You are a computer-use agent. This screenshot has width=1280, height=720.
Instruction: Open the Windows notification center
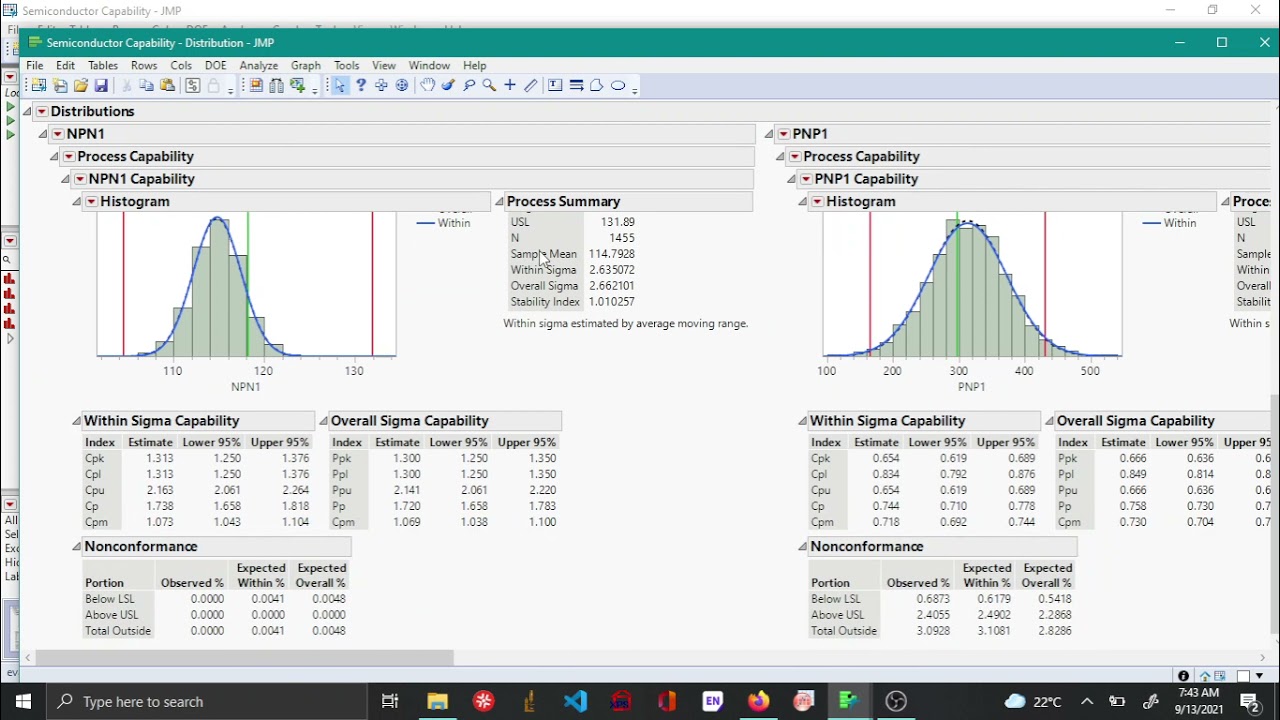pyautogui.click(x=1250, y=702)
